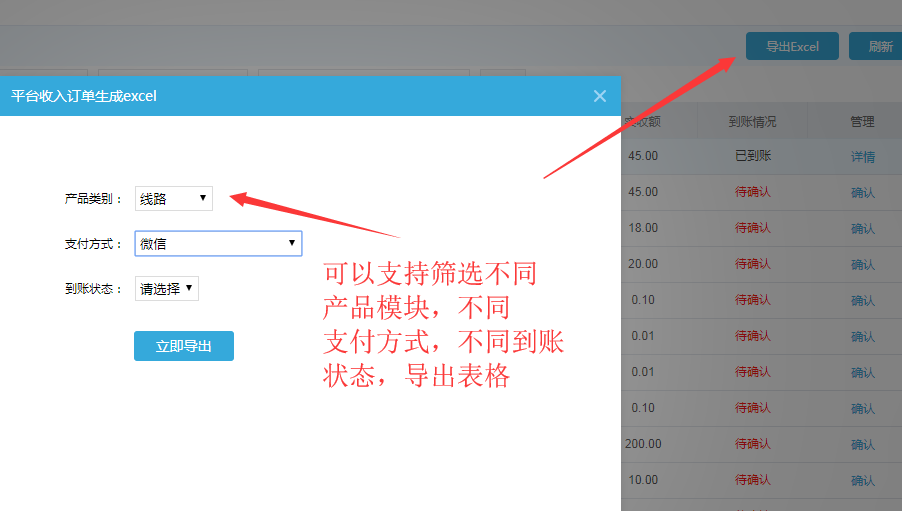Select the 已到账 status cell
The image size is (902, 511).
pyautogui.click(x=752, y=157)
